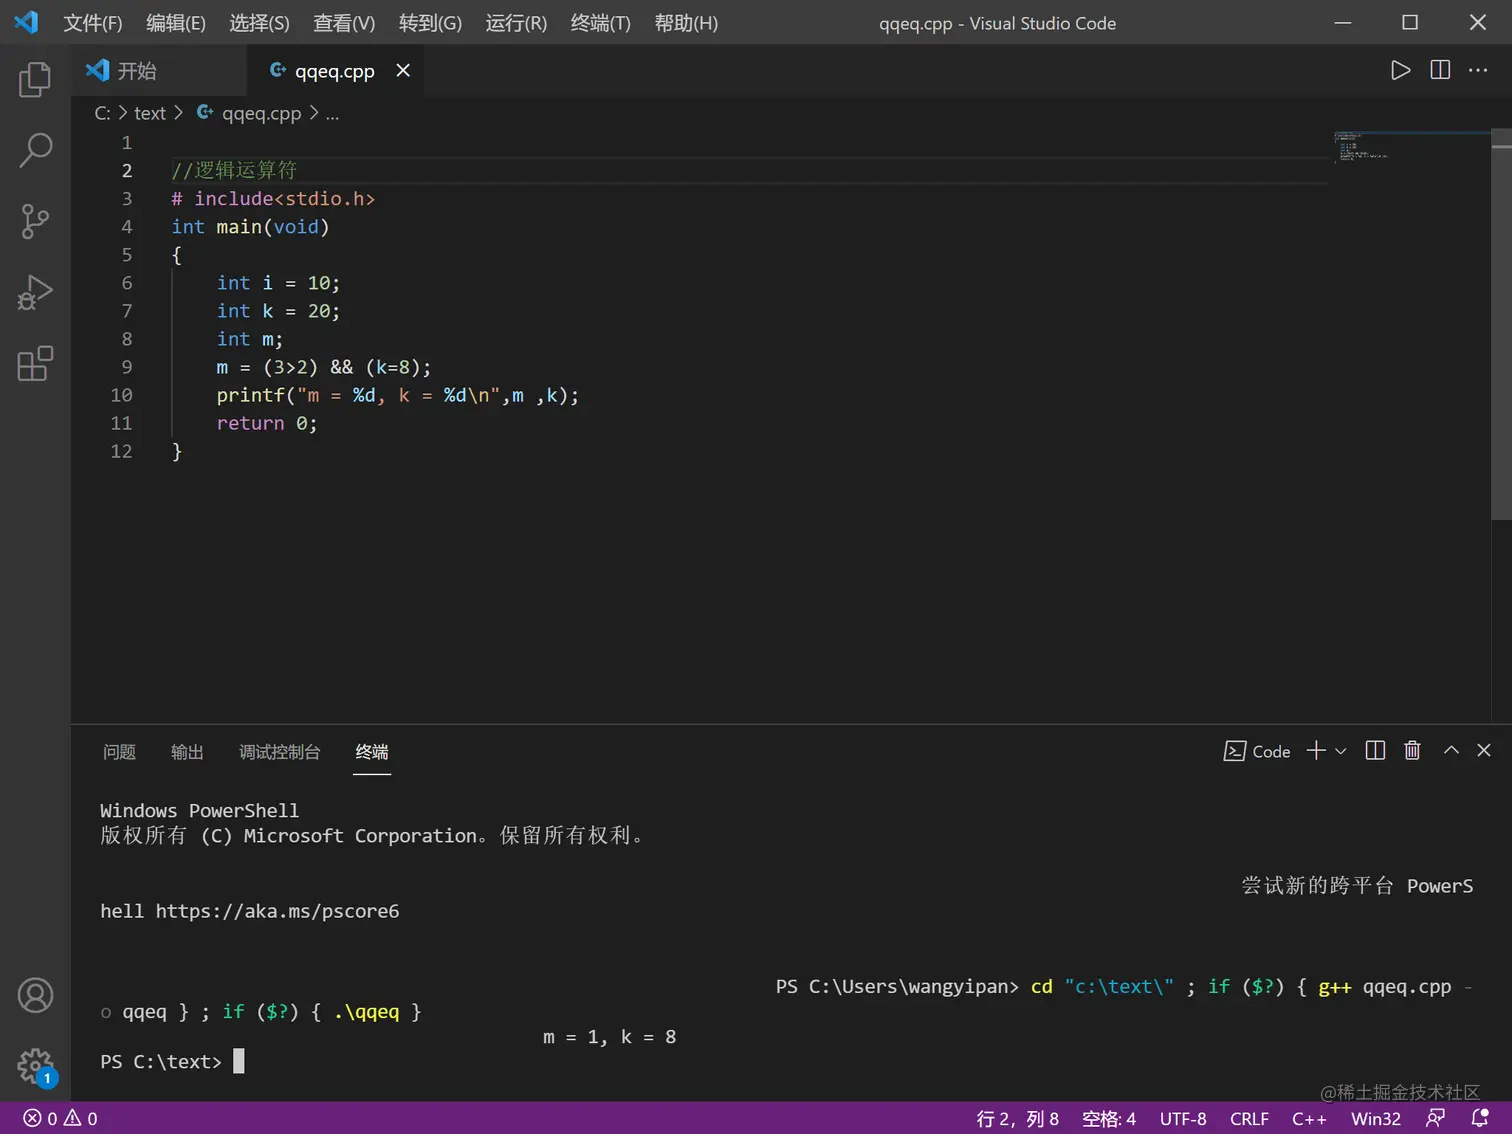Image resolution: width=1512 pixels, height=1134 pixels.
Task: Maximize the panel with the up chevron
Action: [1451, 750]
